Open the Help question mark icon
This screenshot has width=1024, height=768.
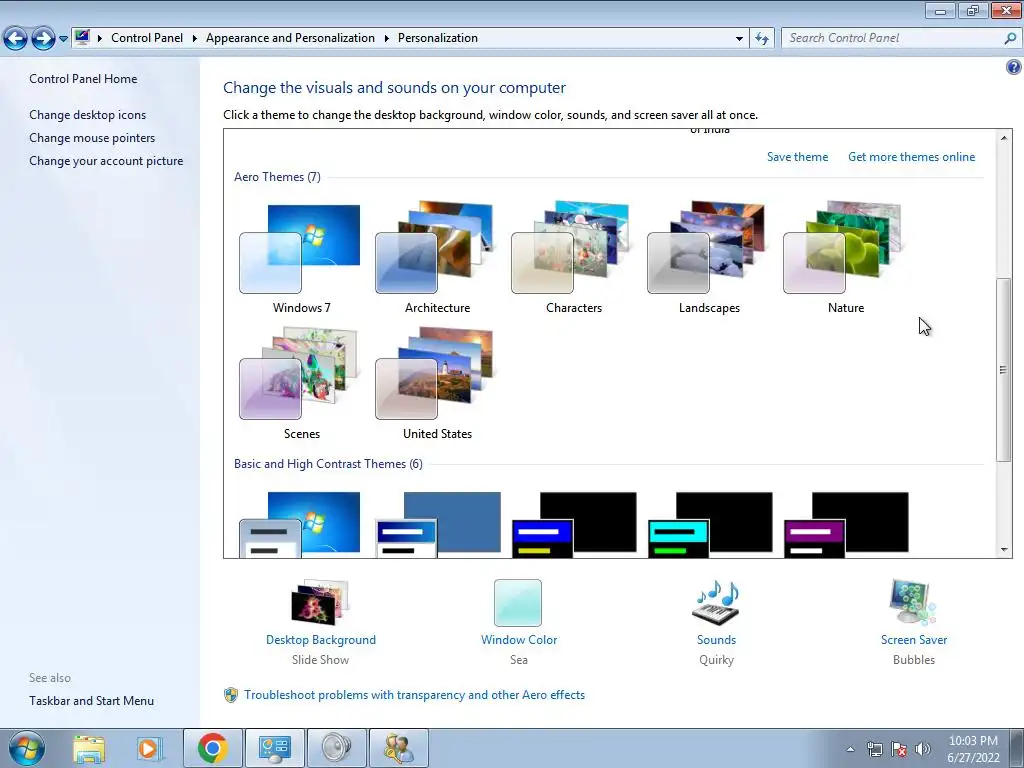pos(1014,67)
